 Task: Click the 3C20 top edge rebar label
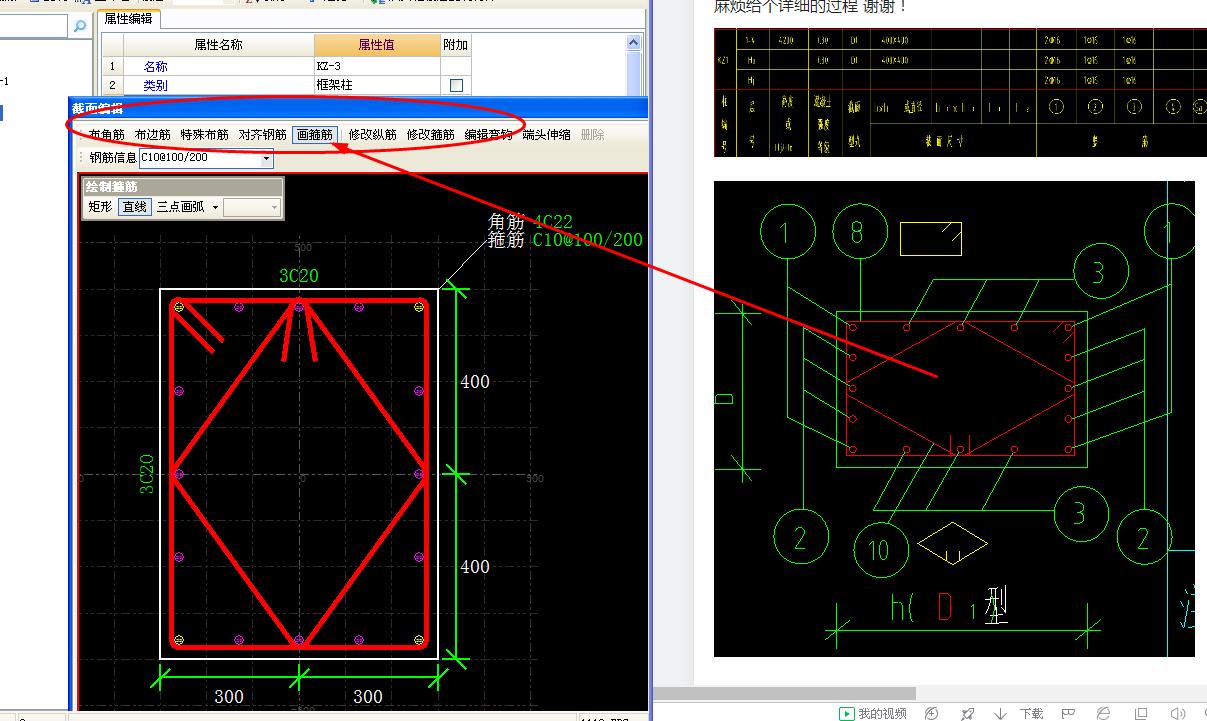coord(298,276)
